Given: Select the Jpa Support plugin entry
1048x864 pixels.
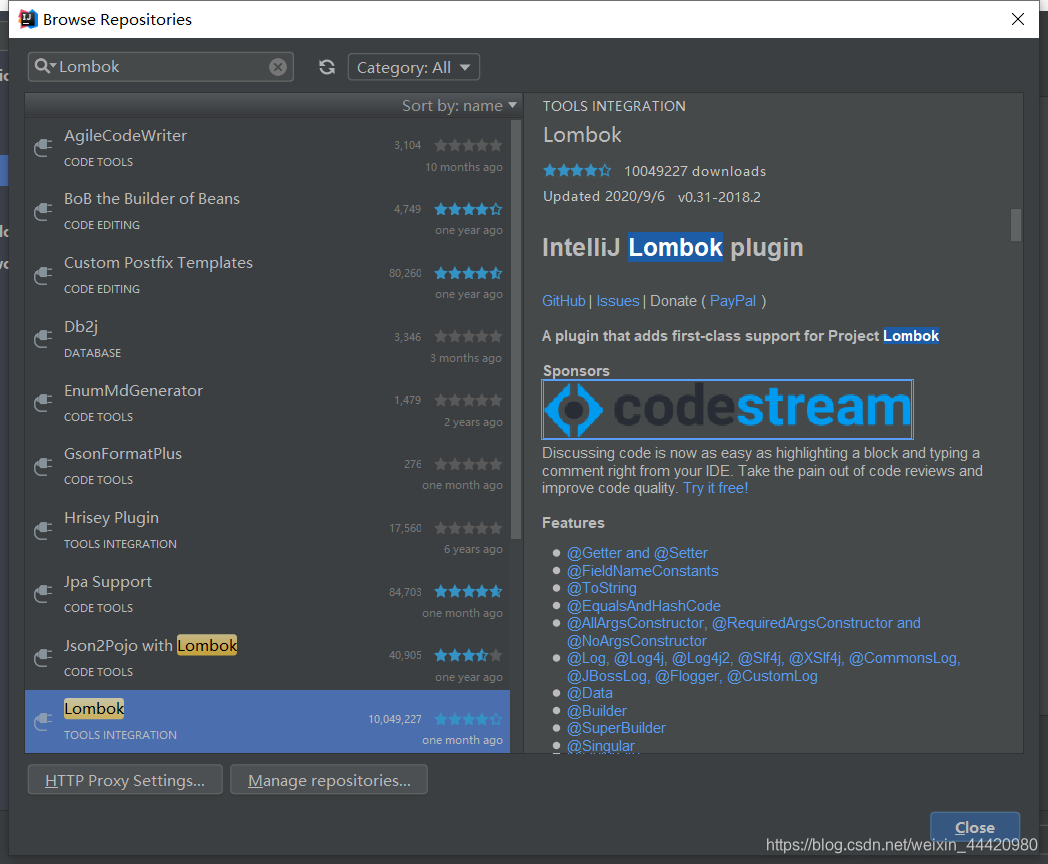Looking at the screenshot, I should (267, 595).
